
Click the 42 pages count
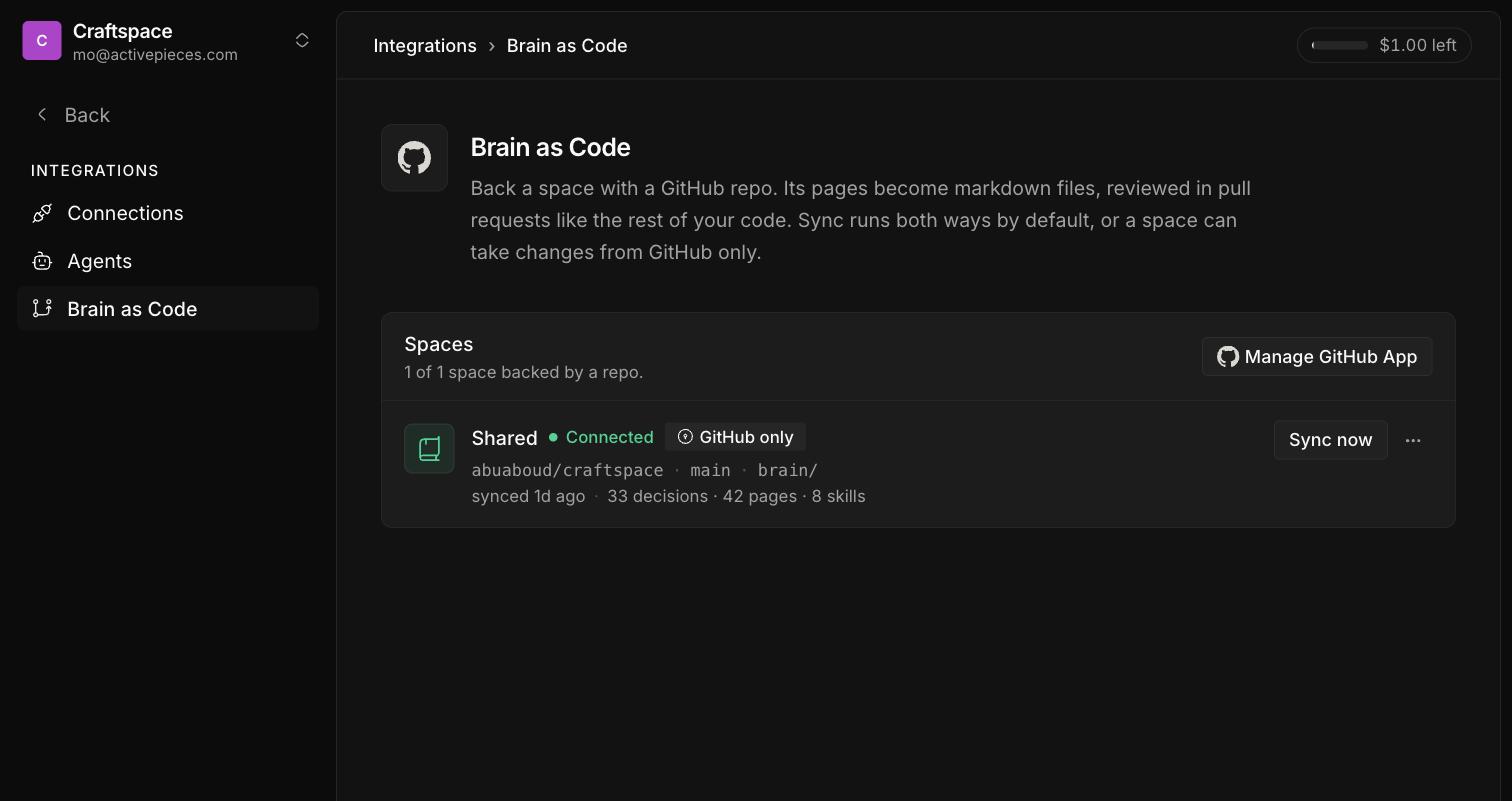tap(760, 496)
